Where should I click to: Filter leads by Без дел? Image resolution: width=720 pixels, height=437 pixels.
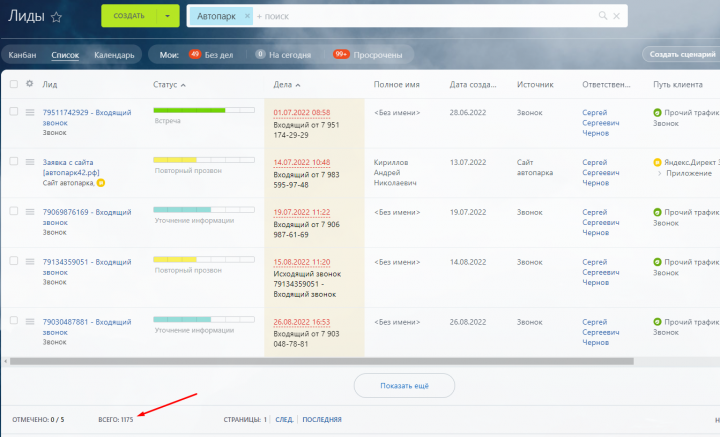(219, 55)
